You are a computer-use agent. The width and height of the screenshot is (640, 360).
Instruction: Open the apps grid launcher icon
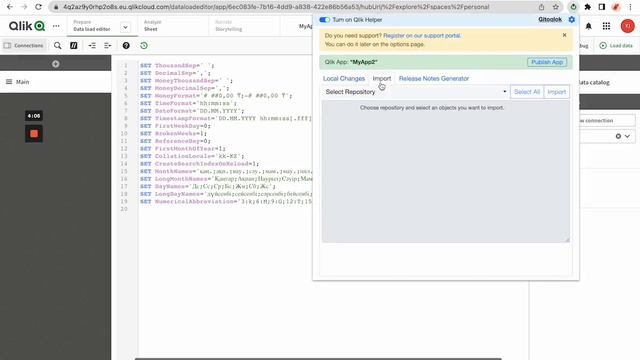pos(607,26)
